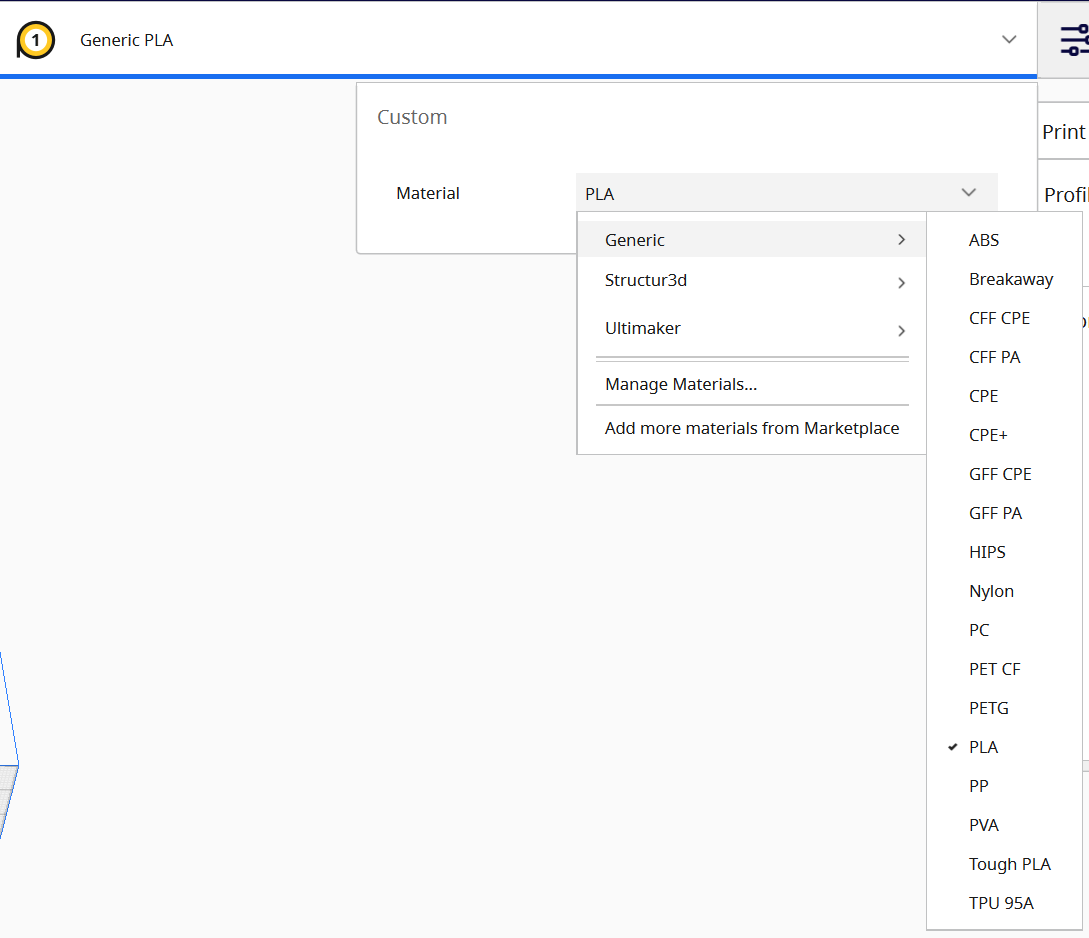This screenshot has width=1089, height=938.
Task: Expand the Ultimaker materials submenu
Action: pyautogui.click(x=752, y=328)
